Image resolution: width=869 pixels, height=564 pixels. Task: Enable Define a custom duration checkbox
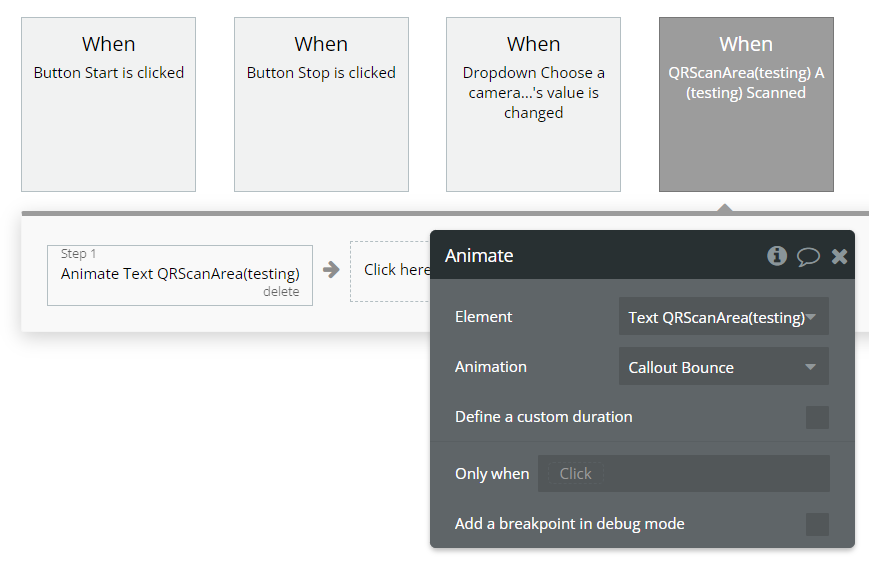pos(817,417)
